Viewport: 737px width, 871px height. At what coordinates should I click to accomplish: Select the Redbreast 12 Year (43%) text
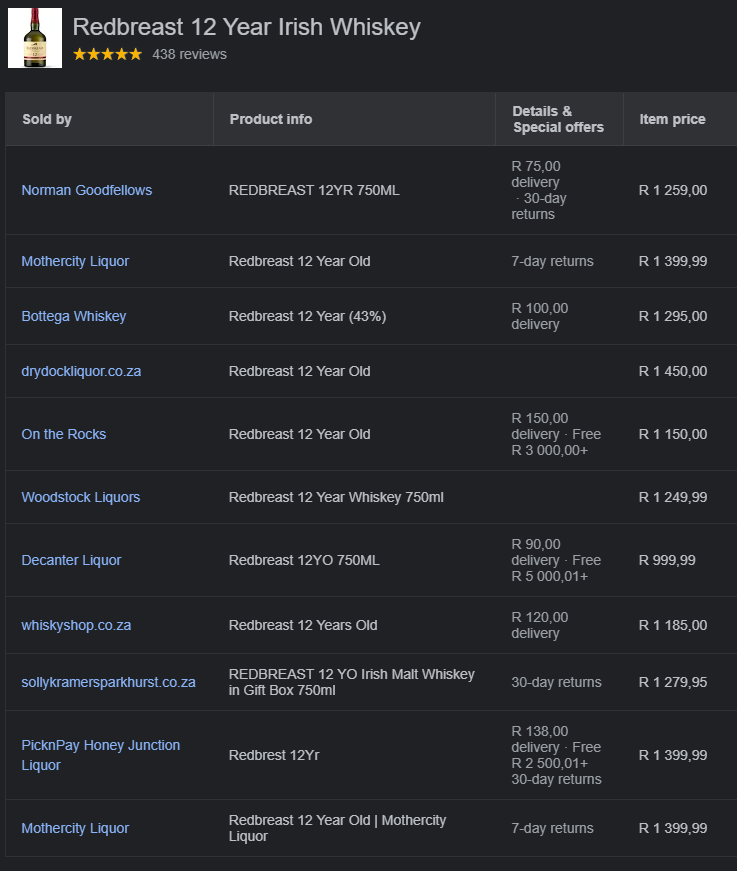(x=307, y=316)
